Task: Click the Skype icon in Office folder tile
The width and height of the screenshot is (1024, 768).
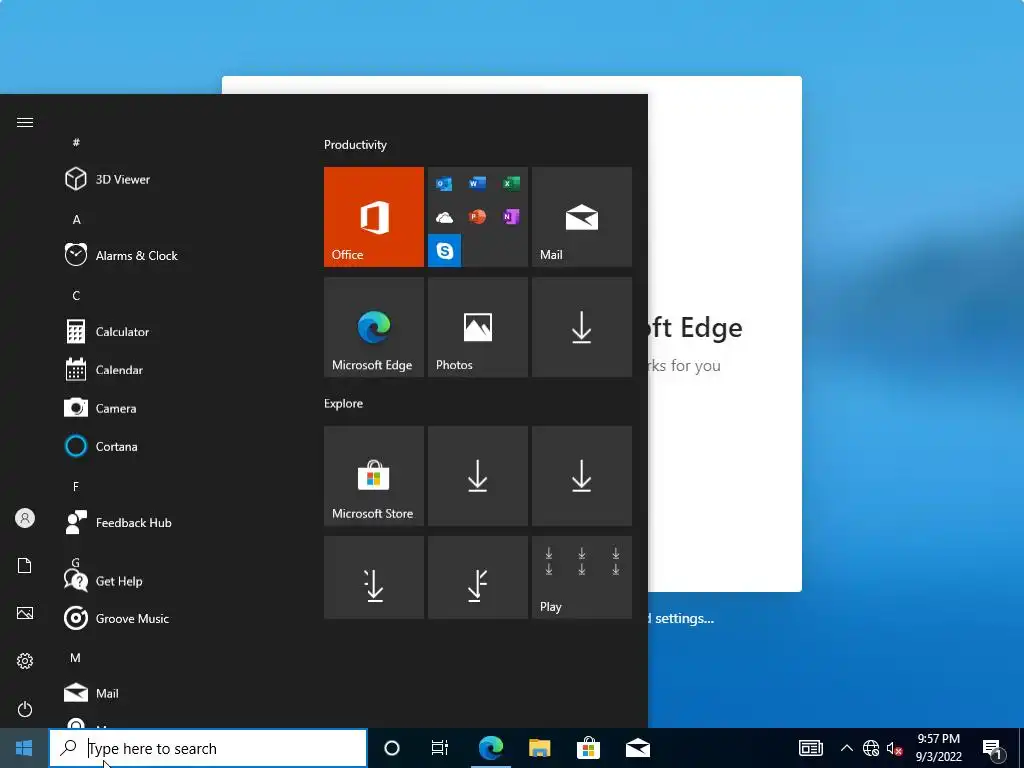Action: 445,251
